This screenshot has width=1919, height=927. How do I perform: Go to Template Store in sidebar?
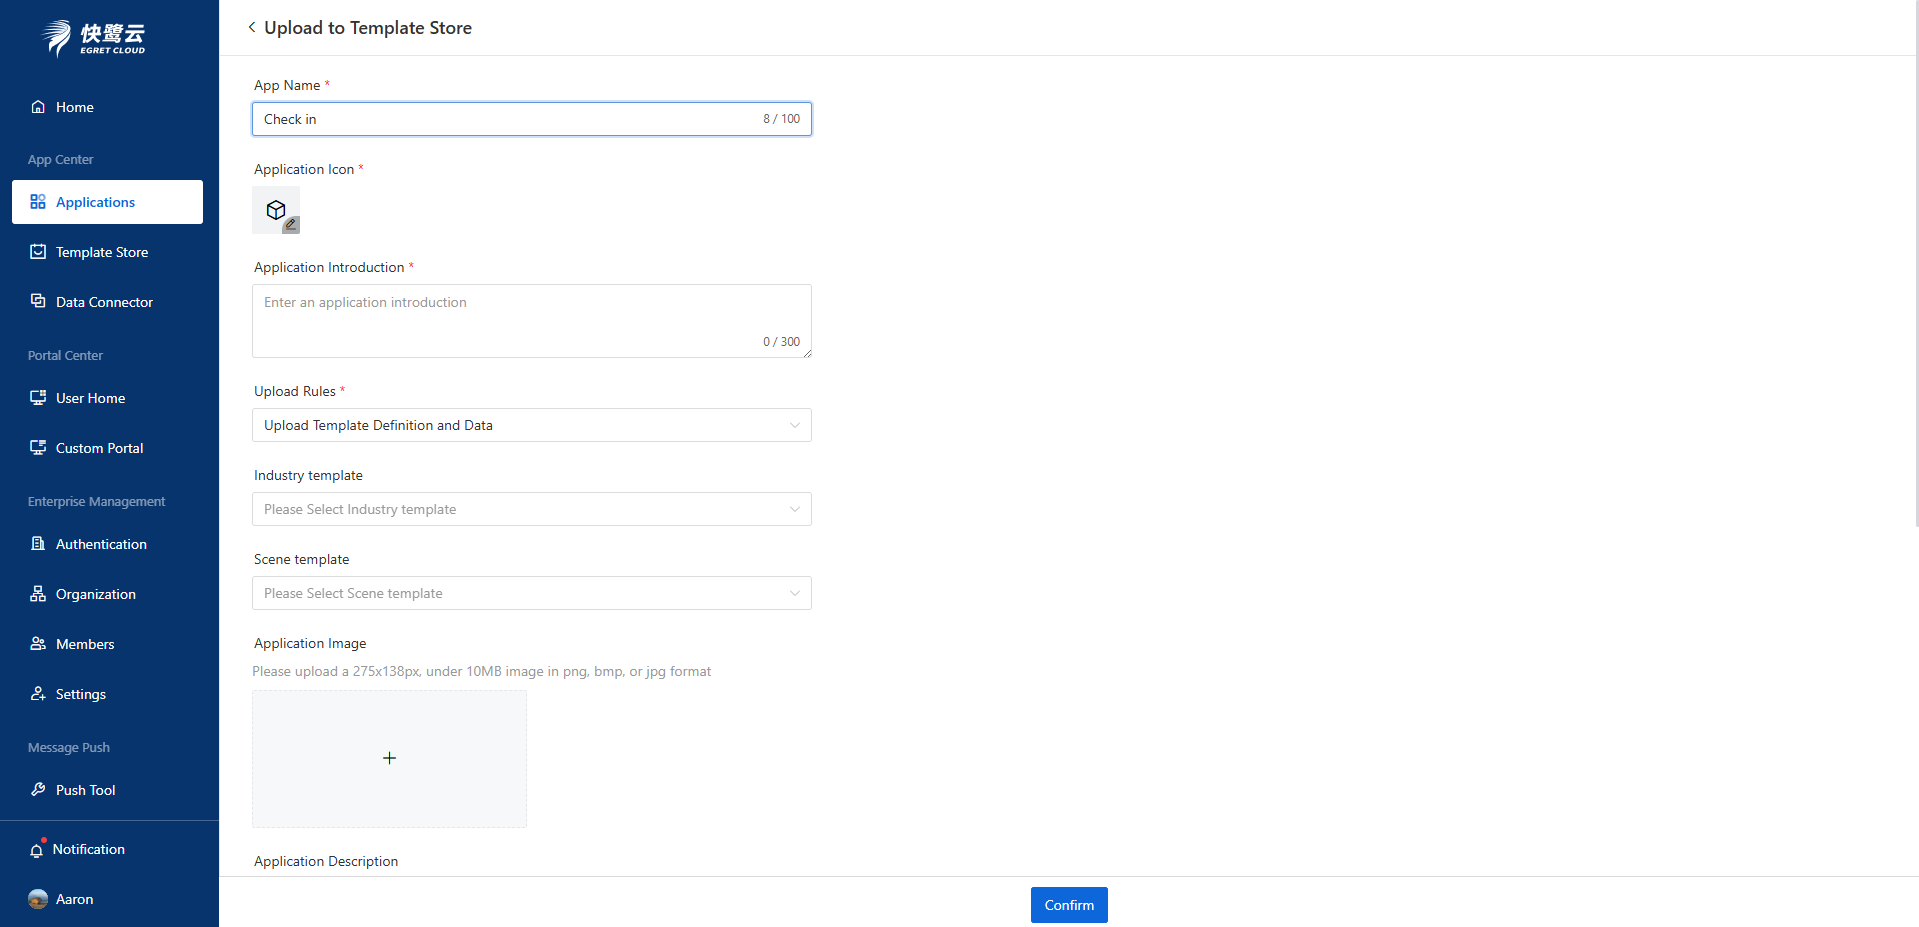(102, 252)
